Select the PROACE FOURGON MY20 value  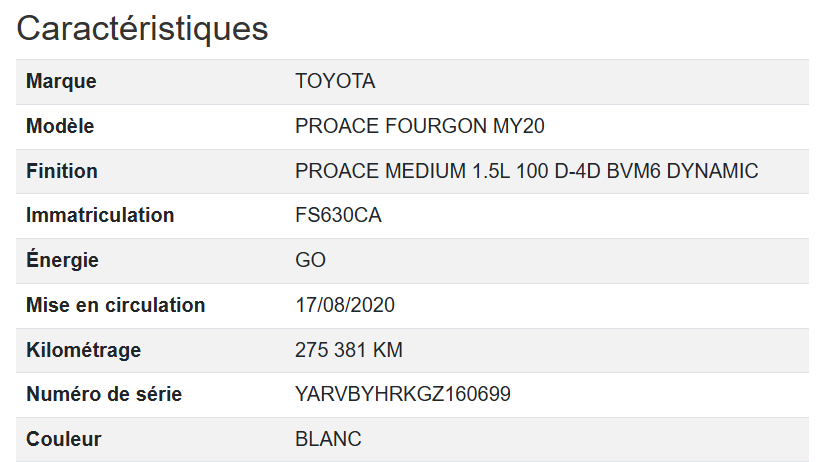(x=420, y=127)
